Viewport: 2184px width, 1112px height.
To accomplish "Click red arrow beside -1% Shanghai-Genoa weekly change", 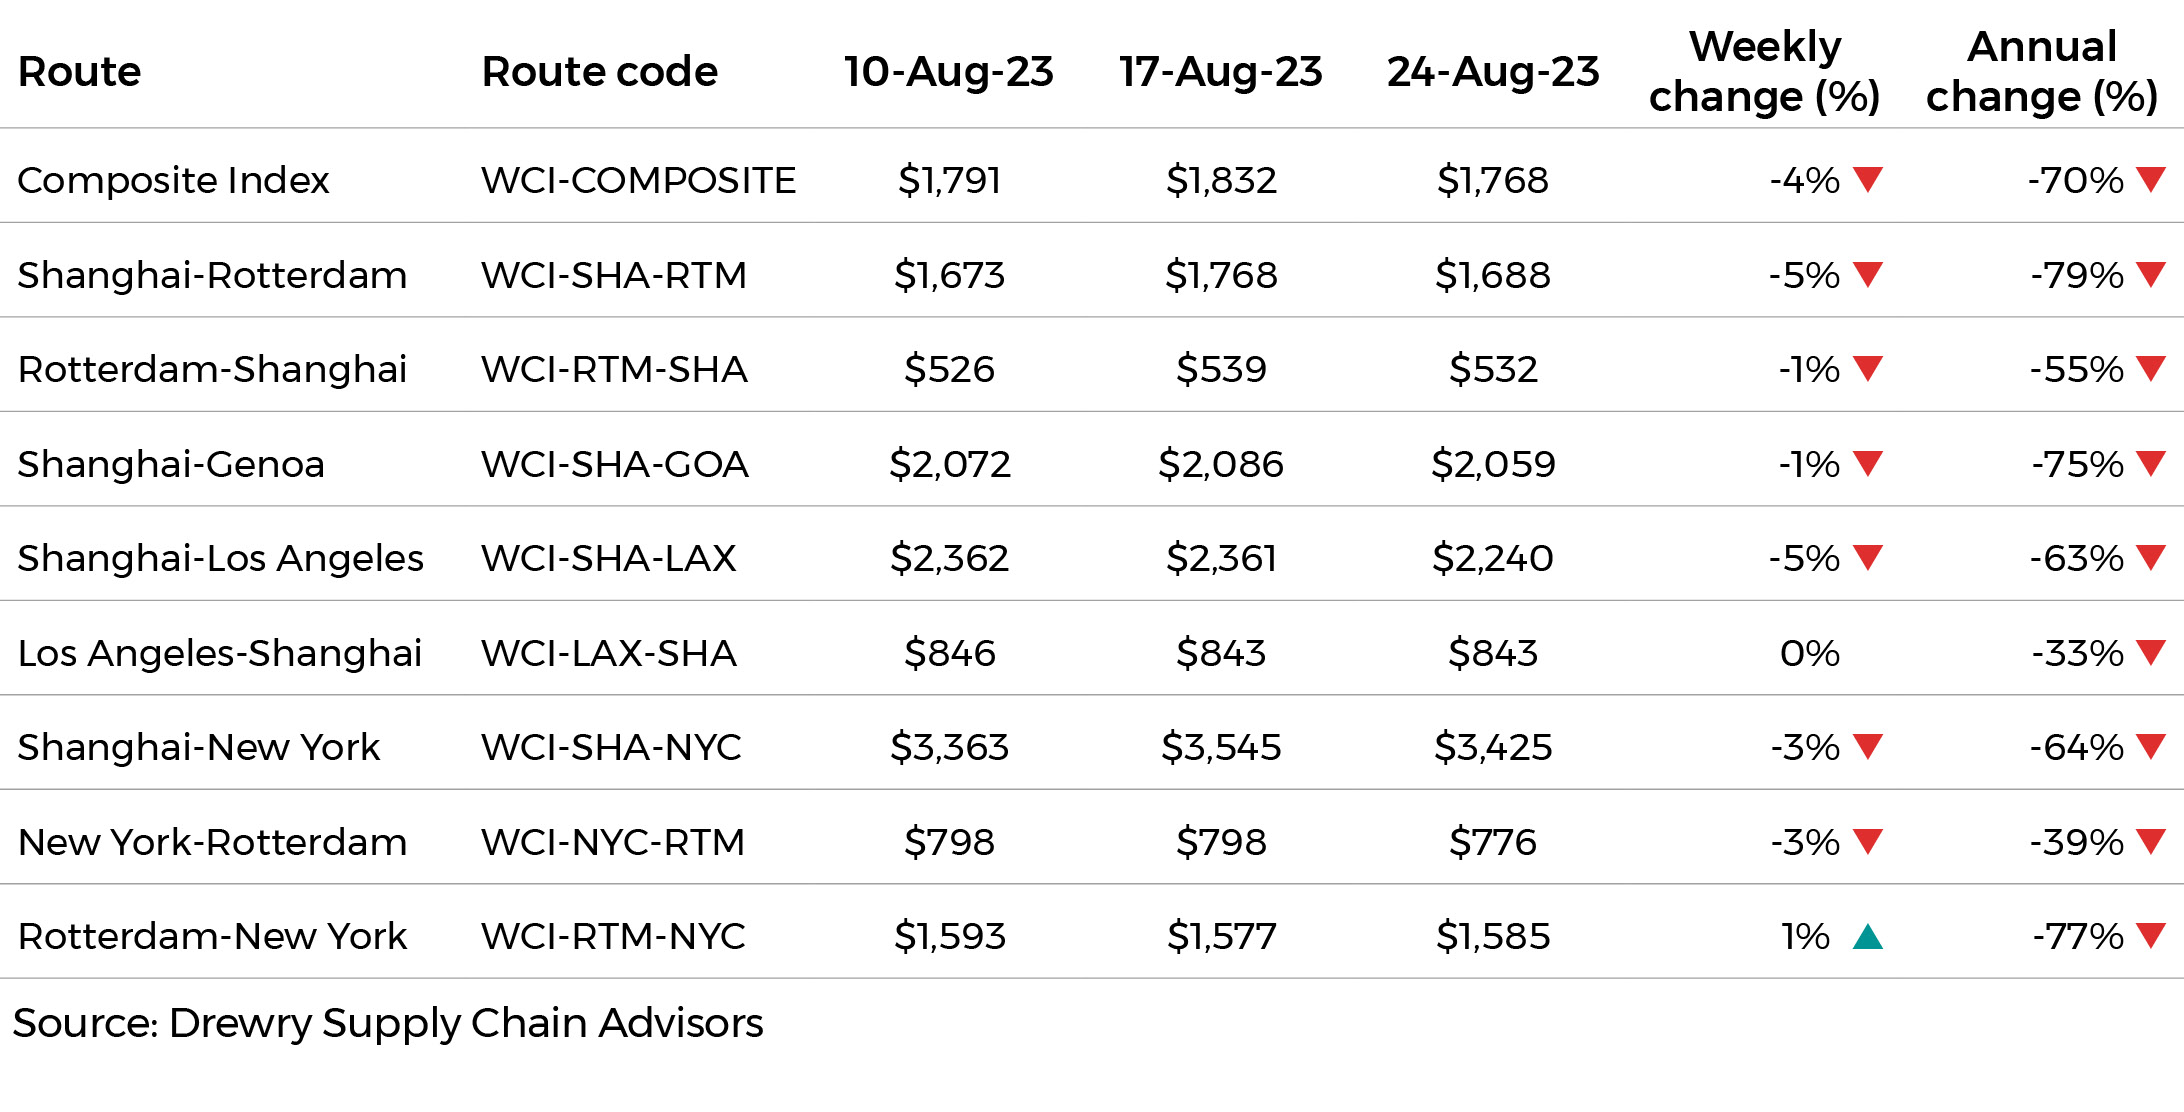I will click(x=1867, y=463).
